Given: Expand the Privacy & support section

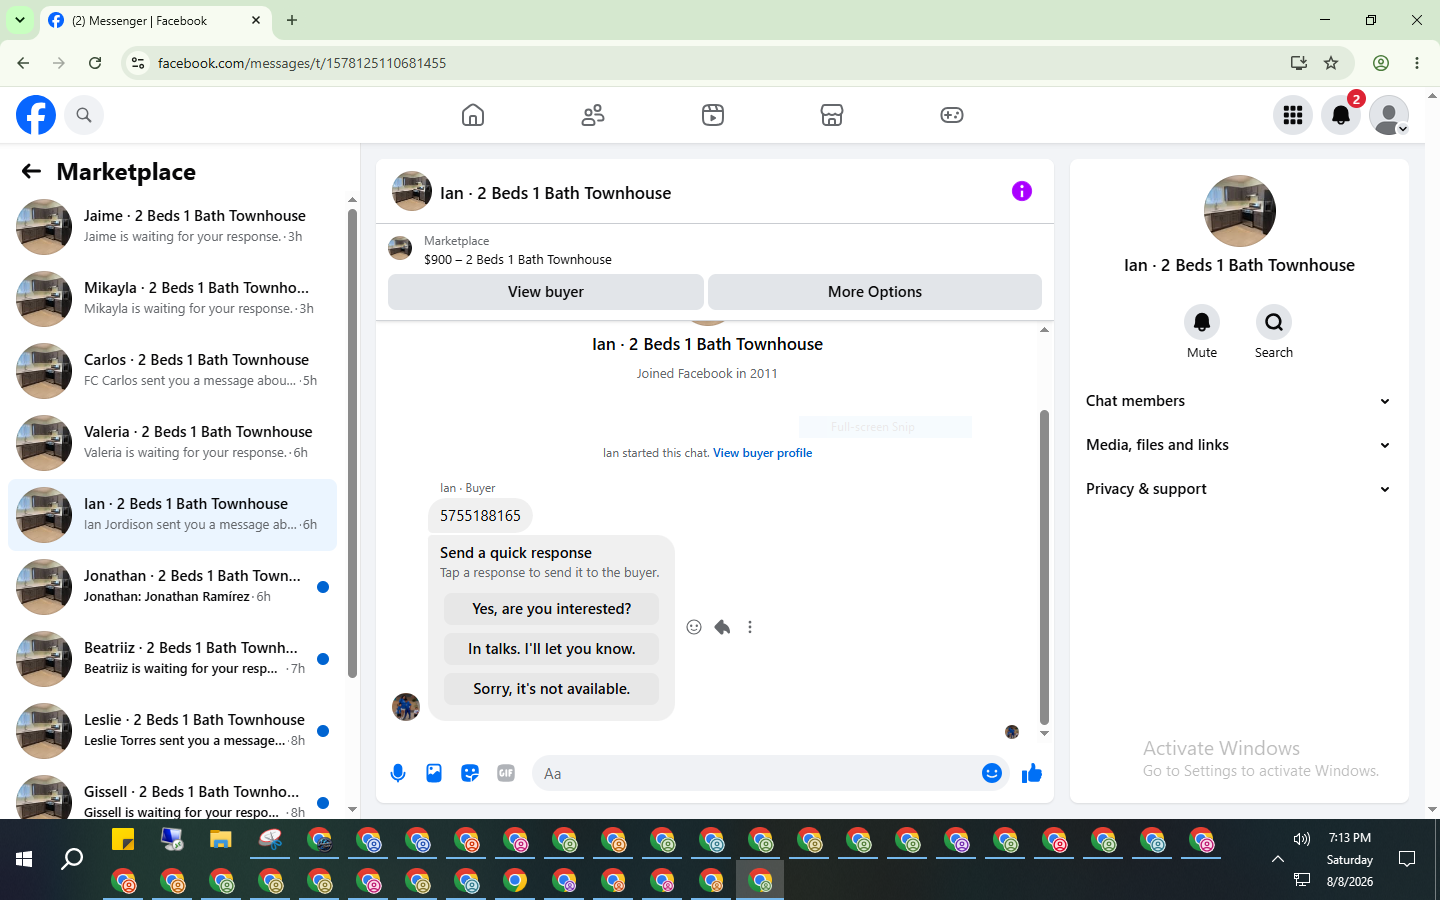Looking at the screenshot, I should [1239, 489].
